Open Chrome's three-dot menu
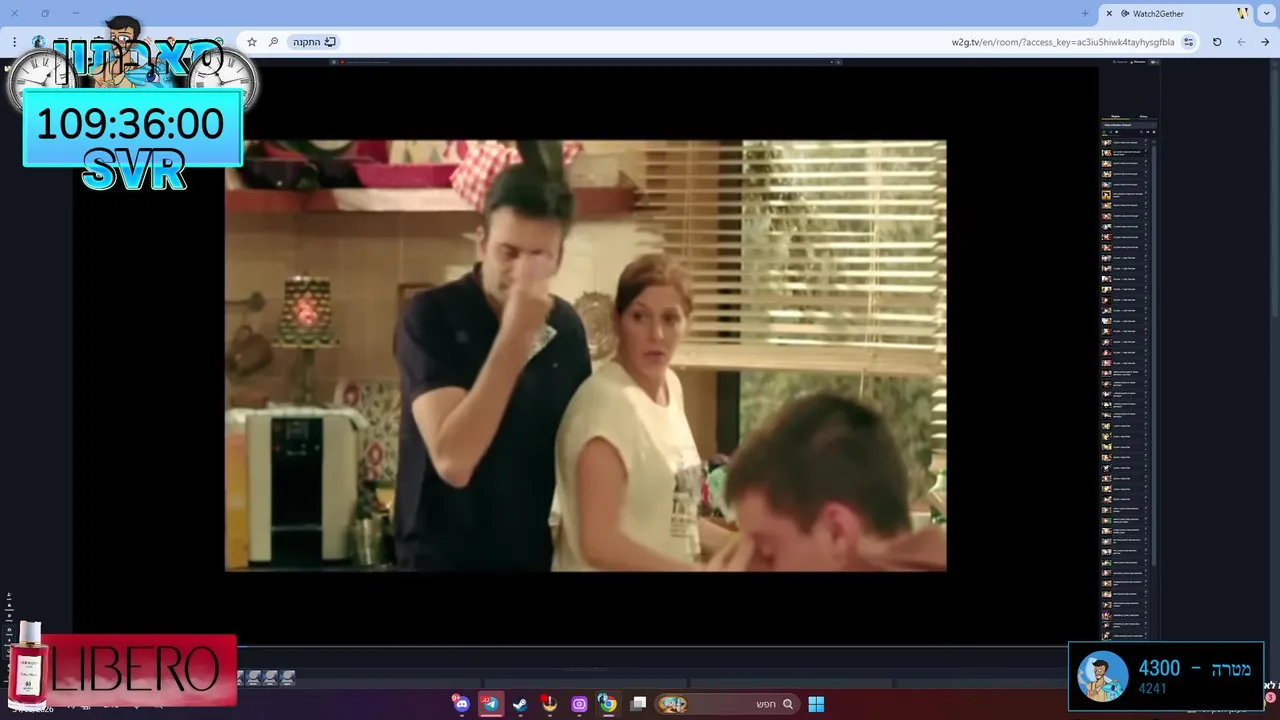 (x=14, y=42)
